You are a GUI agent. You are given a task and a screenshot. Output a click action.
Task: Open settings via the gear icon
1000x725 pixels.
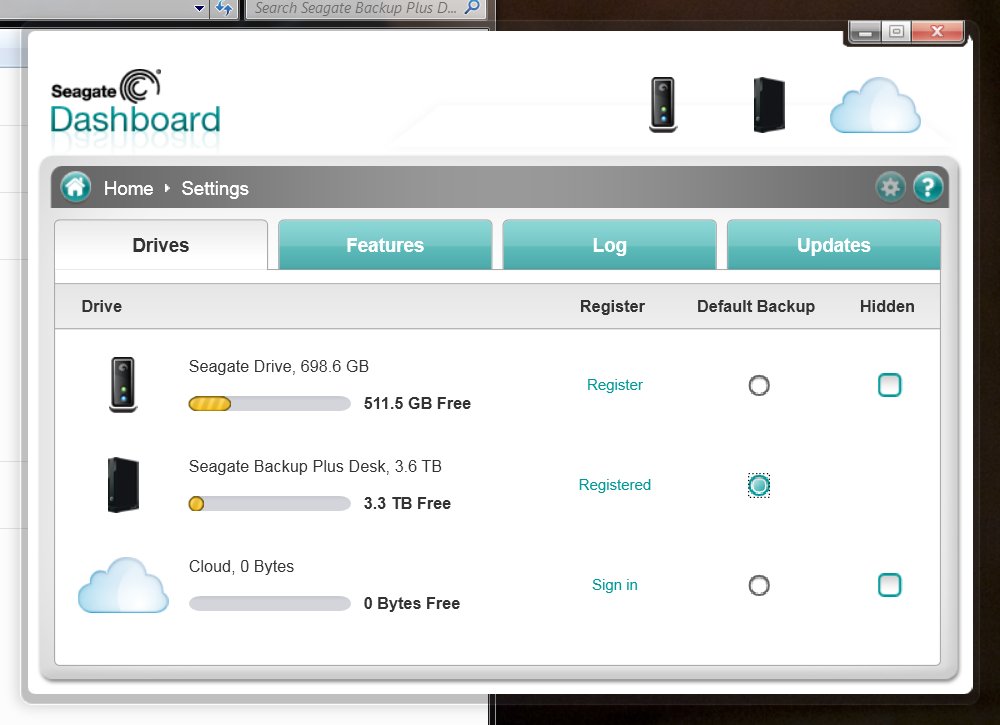(x=890, y=187)
